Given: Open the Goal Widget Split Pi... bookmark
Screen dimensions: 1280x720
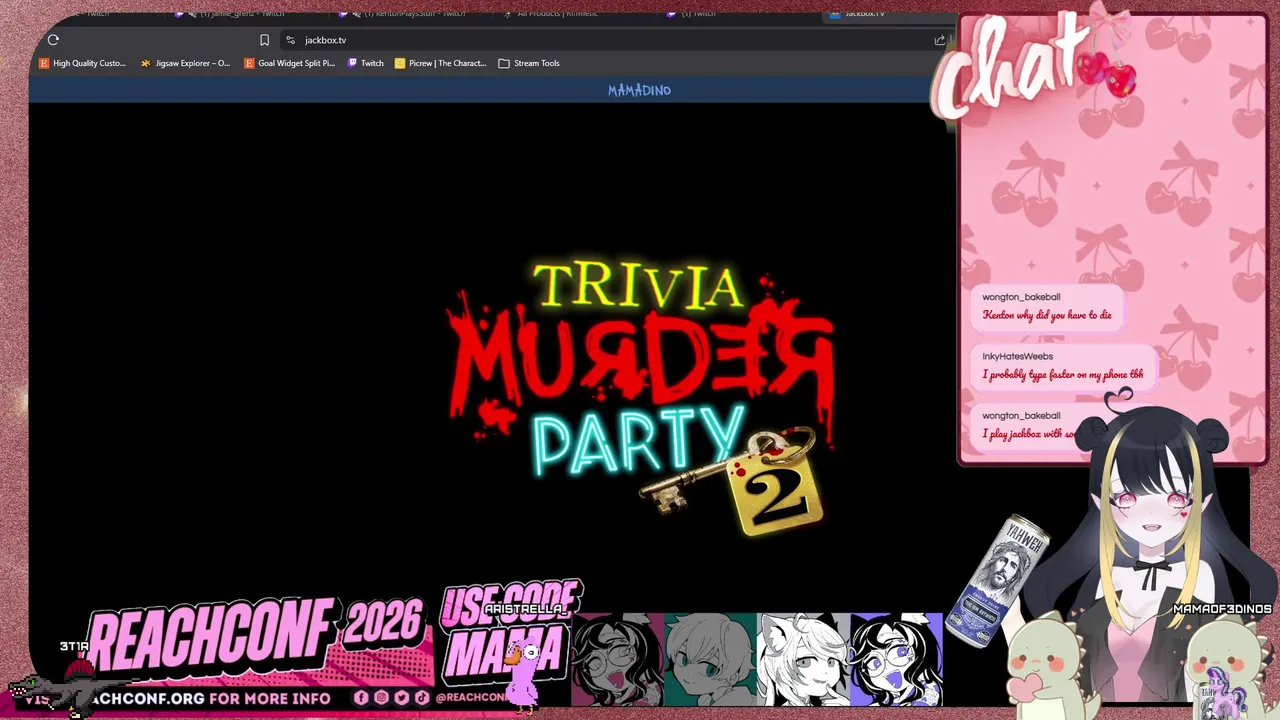Looking at the screenshot, I should [x=290, y=63].
